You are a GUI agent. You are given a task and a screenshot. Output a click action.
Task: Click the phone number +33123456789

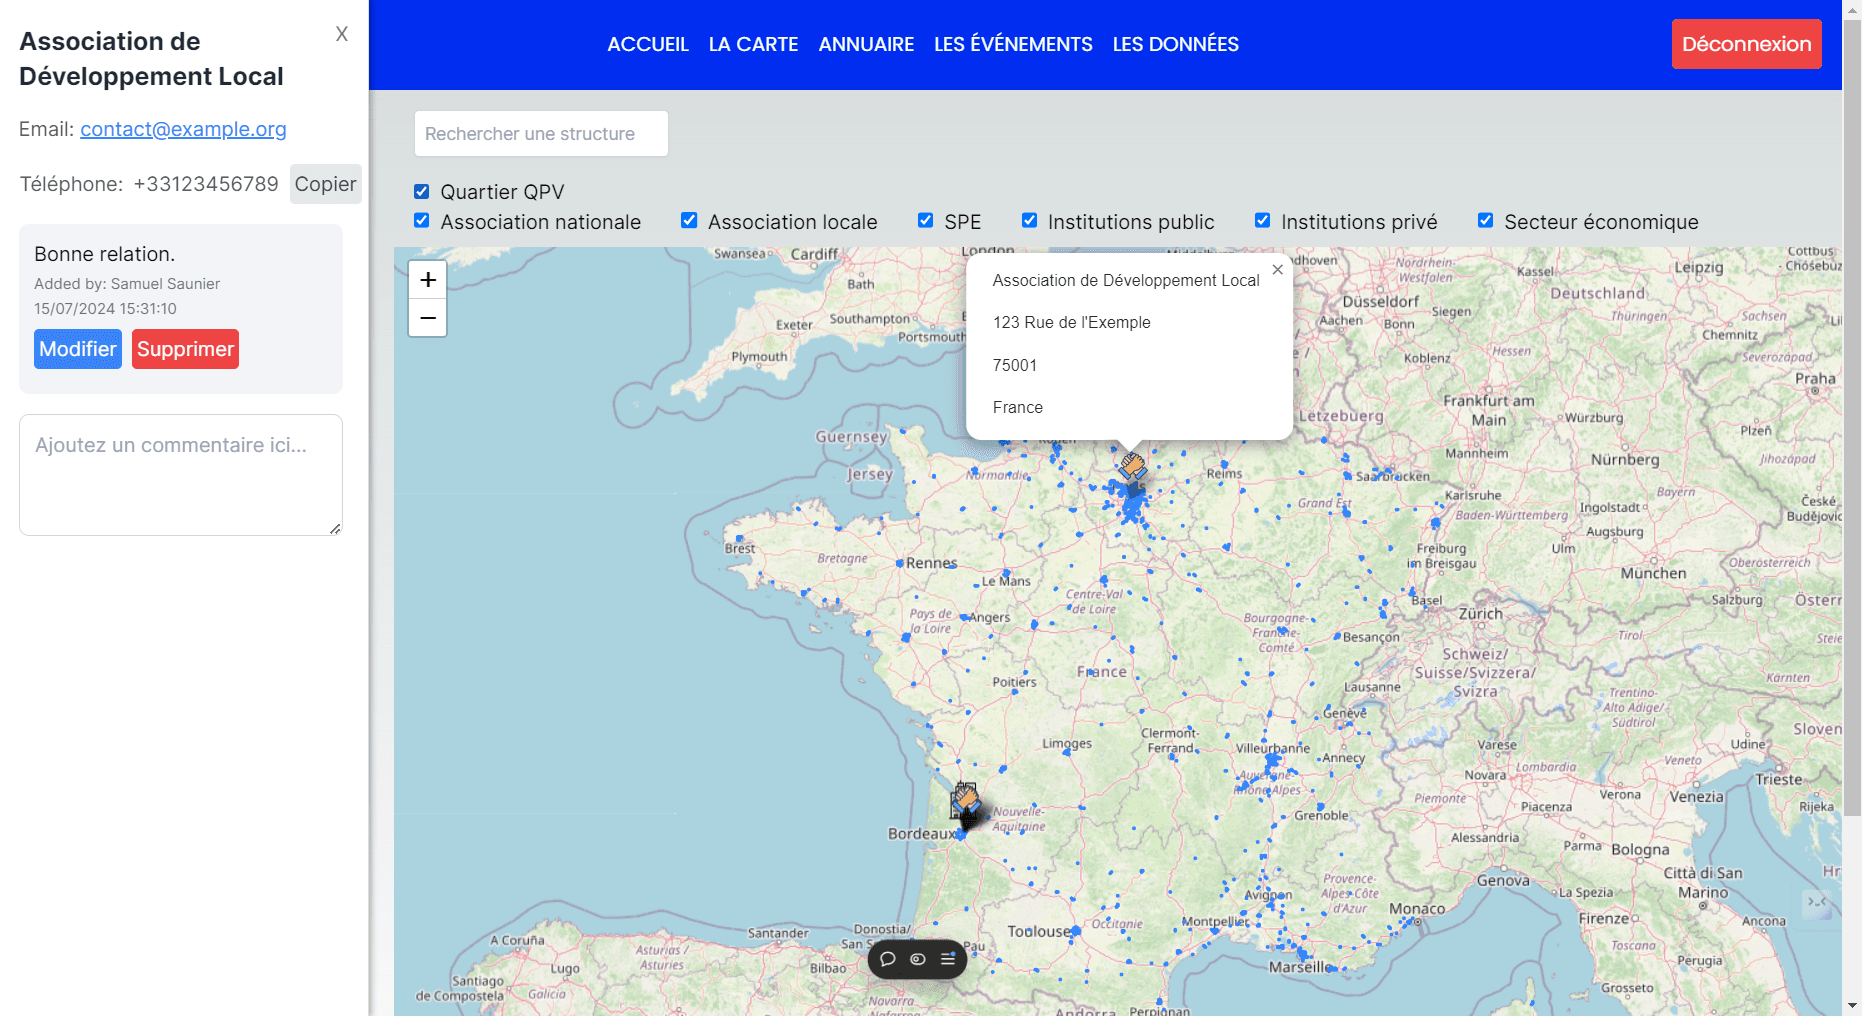pyautogui.click(x=206, y=184)
